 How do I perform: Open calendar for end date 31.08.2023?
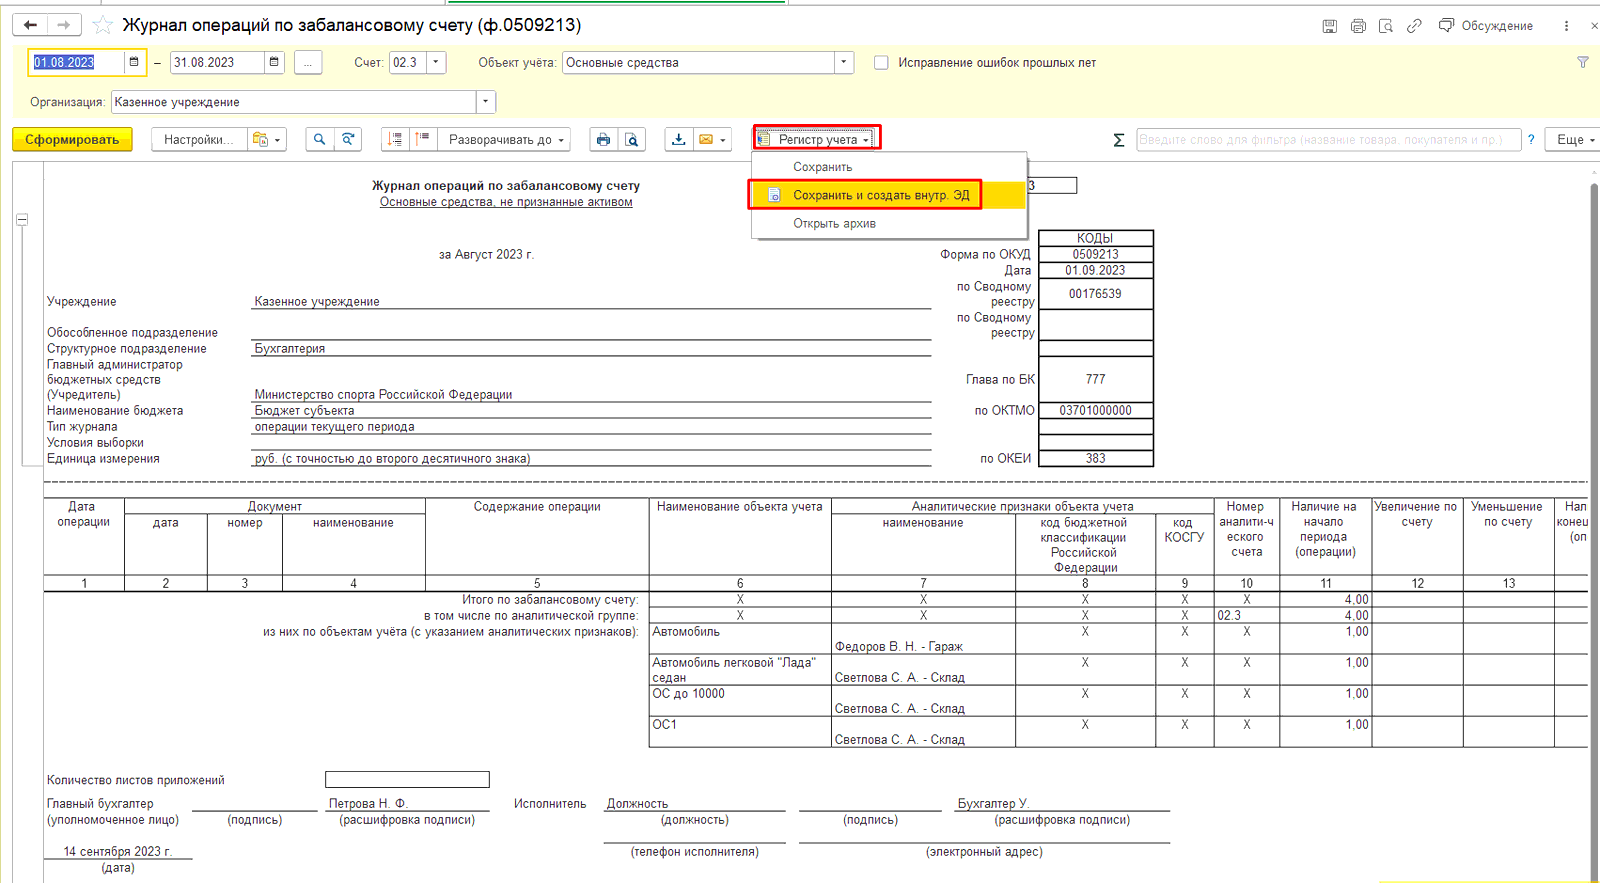coord(274,62)
